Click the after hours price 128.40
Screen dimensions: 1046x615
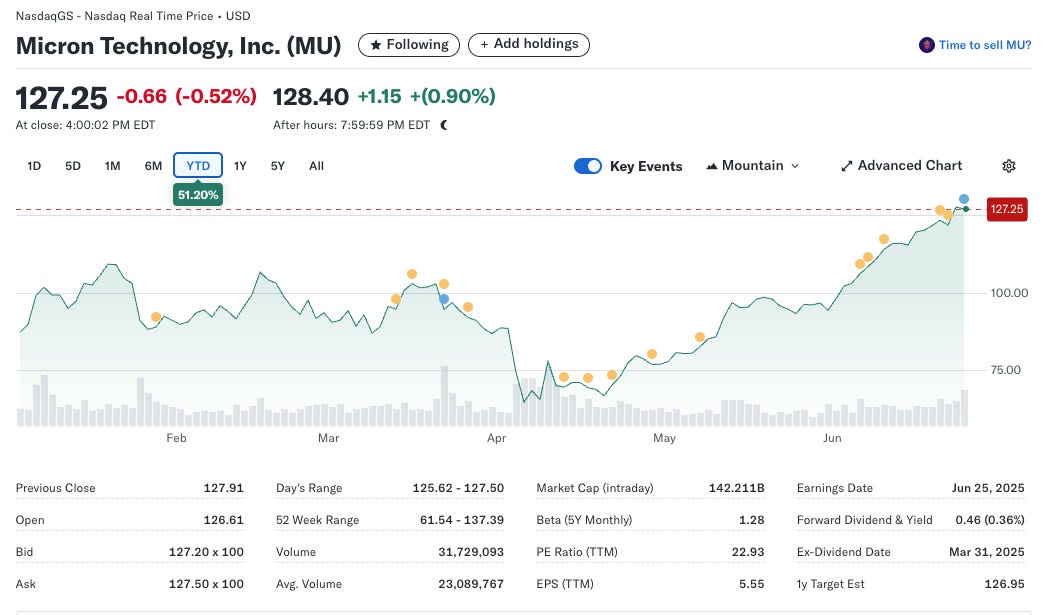[311, 97]
